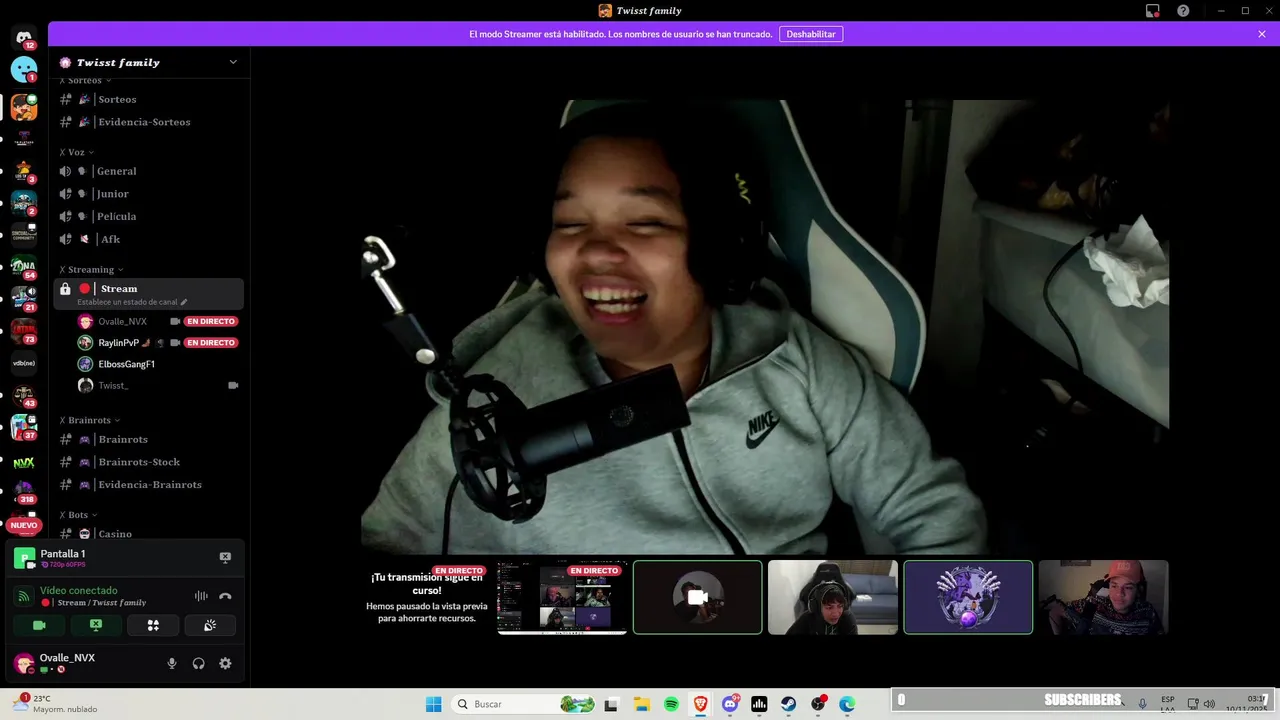Select the Stream voice channel
This screenshot has width=1280, height=720.
(x=148, y=294)
